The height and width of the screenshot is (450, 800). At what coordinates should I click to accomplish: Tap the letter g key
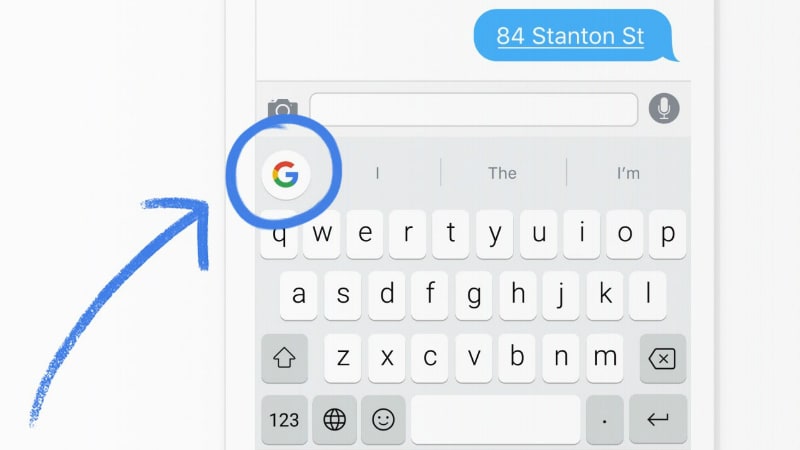[x=474, y=295]
